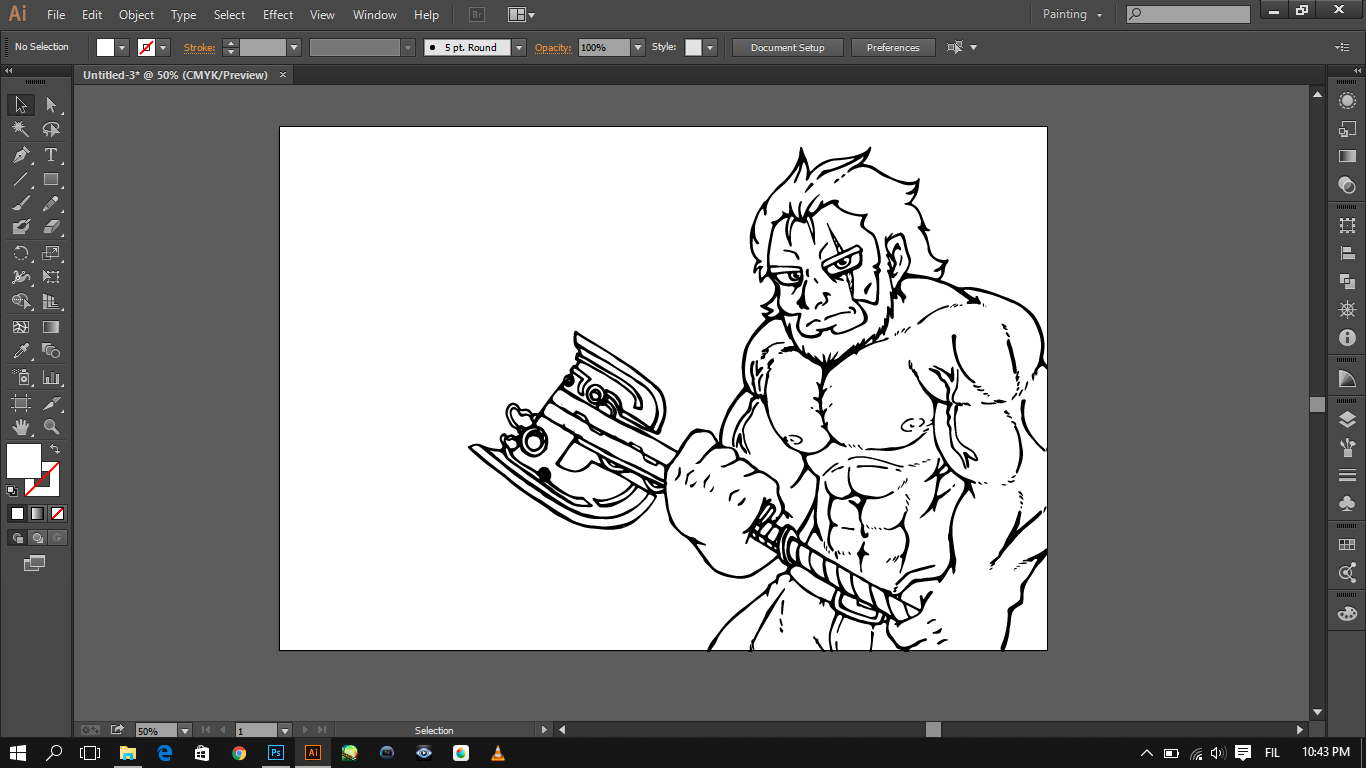Open the Effect menu
The height and width of the screenshot is (768, 1366).
point(278,15)
